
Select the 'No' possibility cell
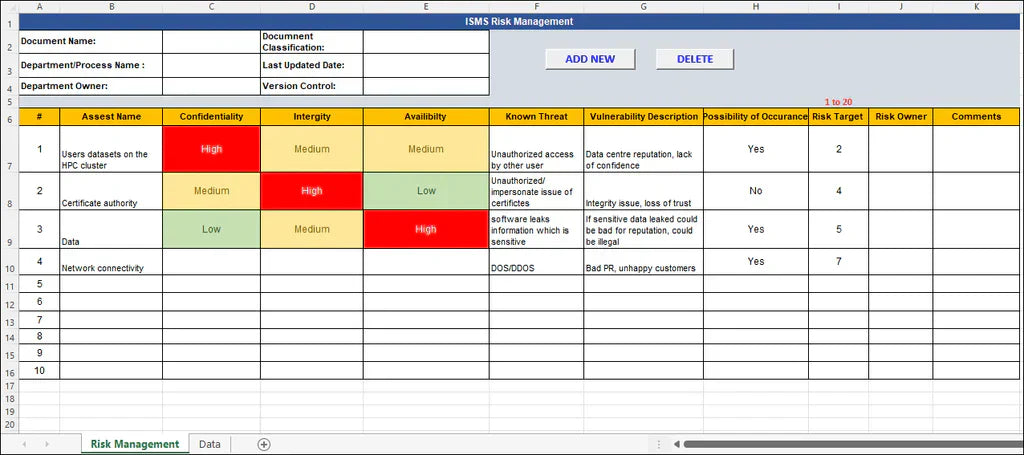tap(756, 191)
